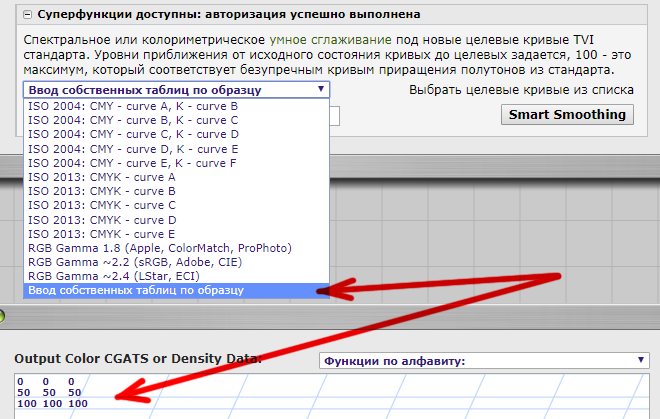Choose RGB Gamma ~2.4 (LStar, ECI)
The image size is (660, 419).
[130, 275]
